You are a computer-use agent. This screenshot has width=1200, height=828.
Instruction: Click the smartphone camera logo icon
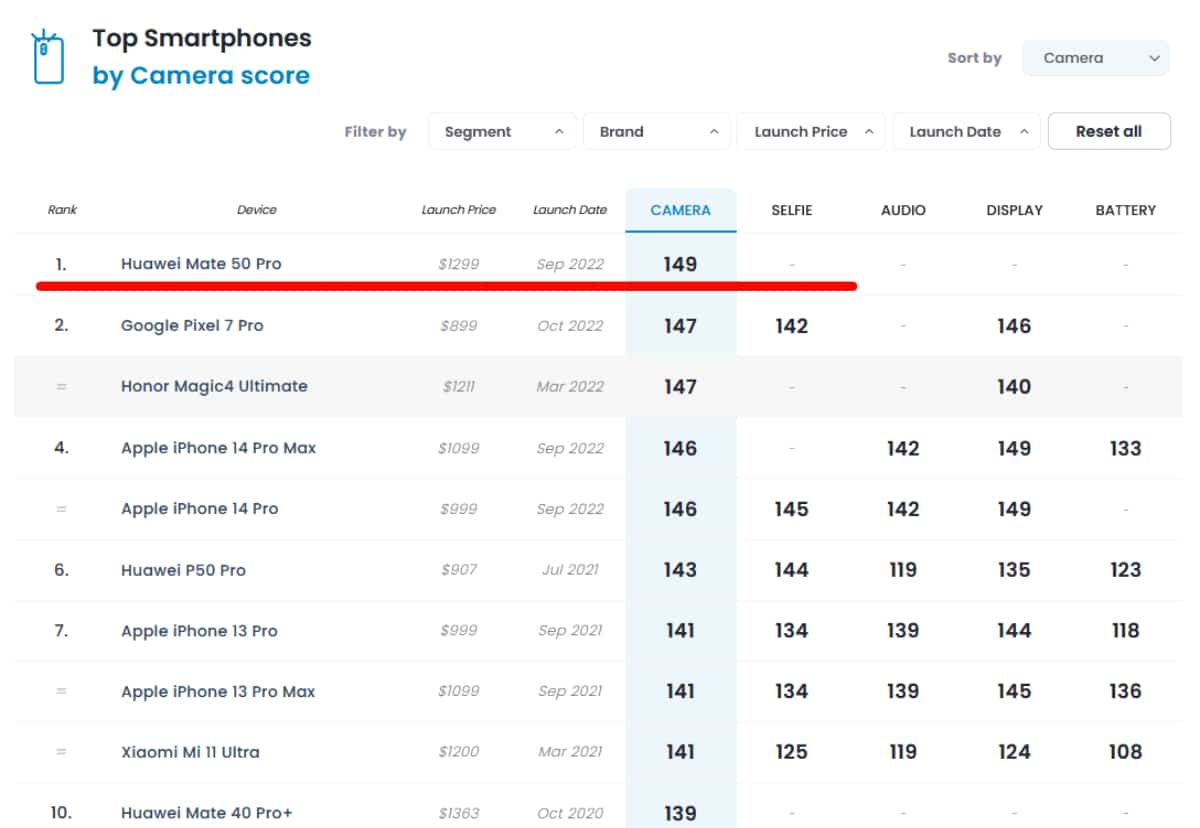[x=48, y=58]
